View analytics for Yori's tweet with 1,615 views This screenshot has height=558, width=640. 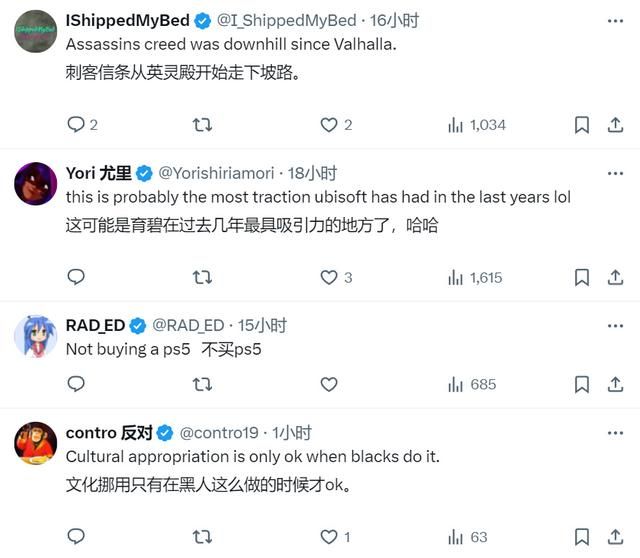475,277
